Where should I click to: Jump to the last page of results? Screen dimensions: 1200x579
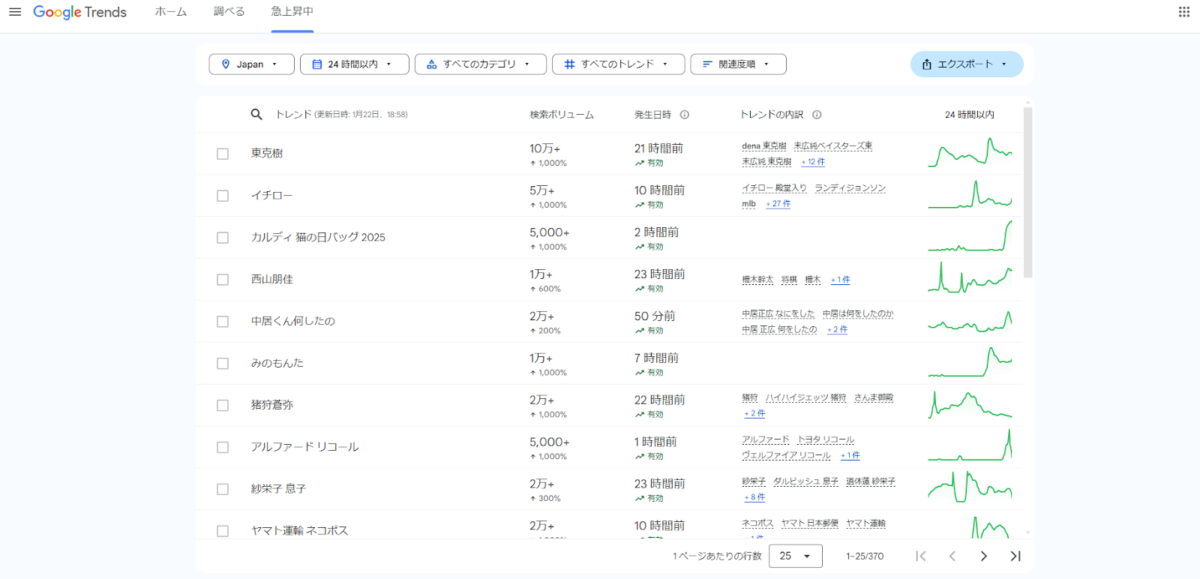[x=1016, y=556]
